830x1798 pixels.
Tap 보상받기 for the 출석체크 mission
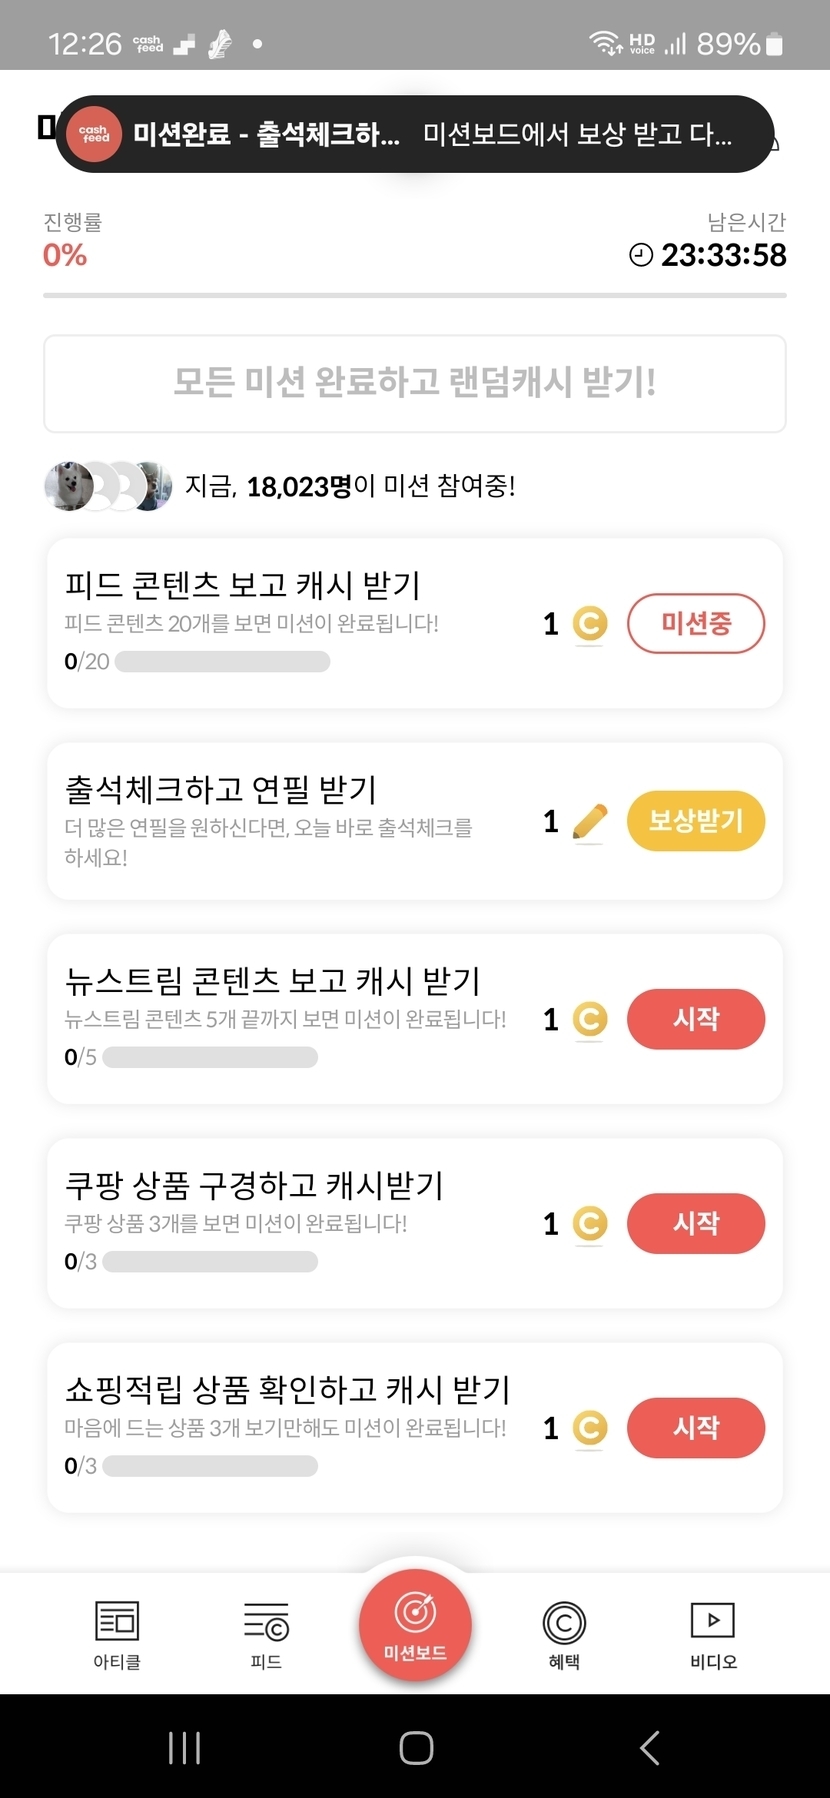pos(696,821)
